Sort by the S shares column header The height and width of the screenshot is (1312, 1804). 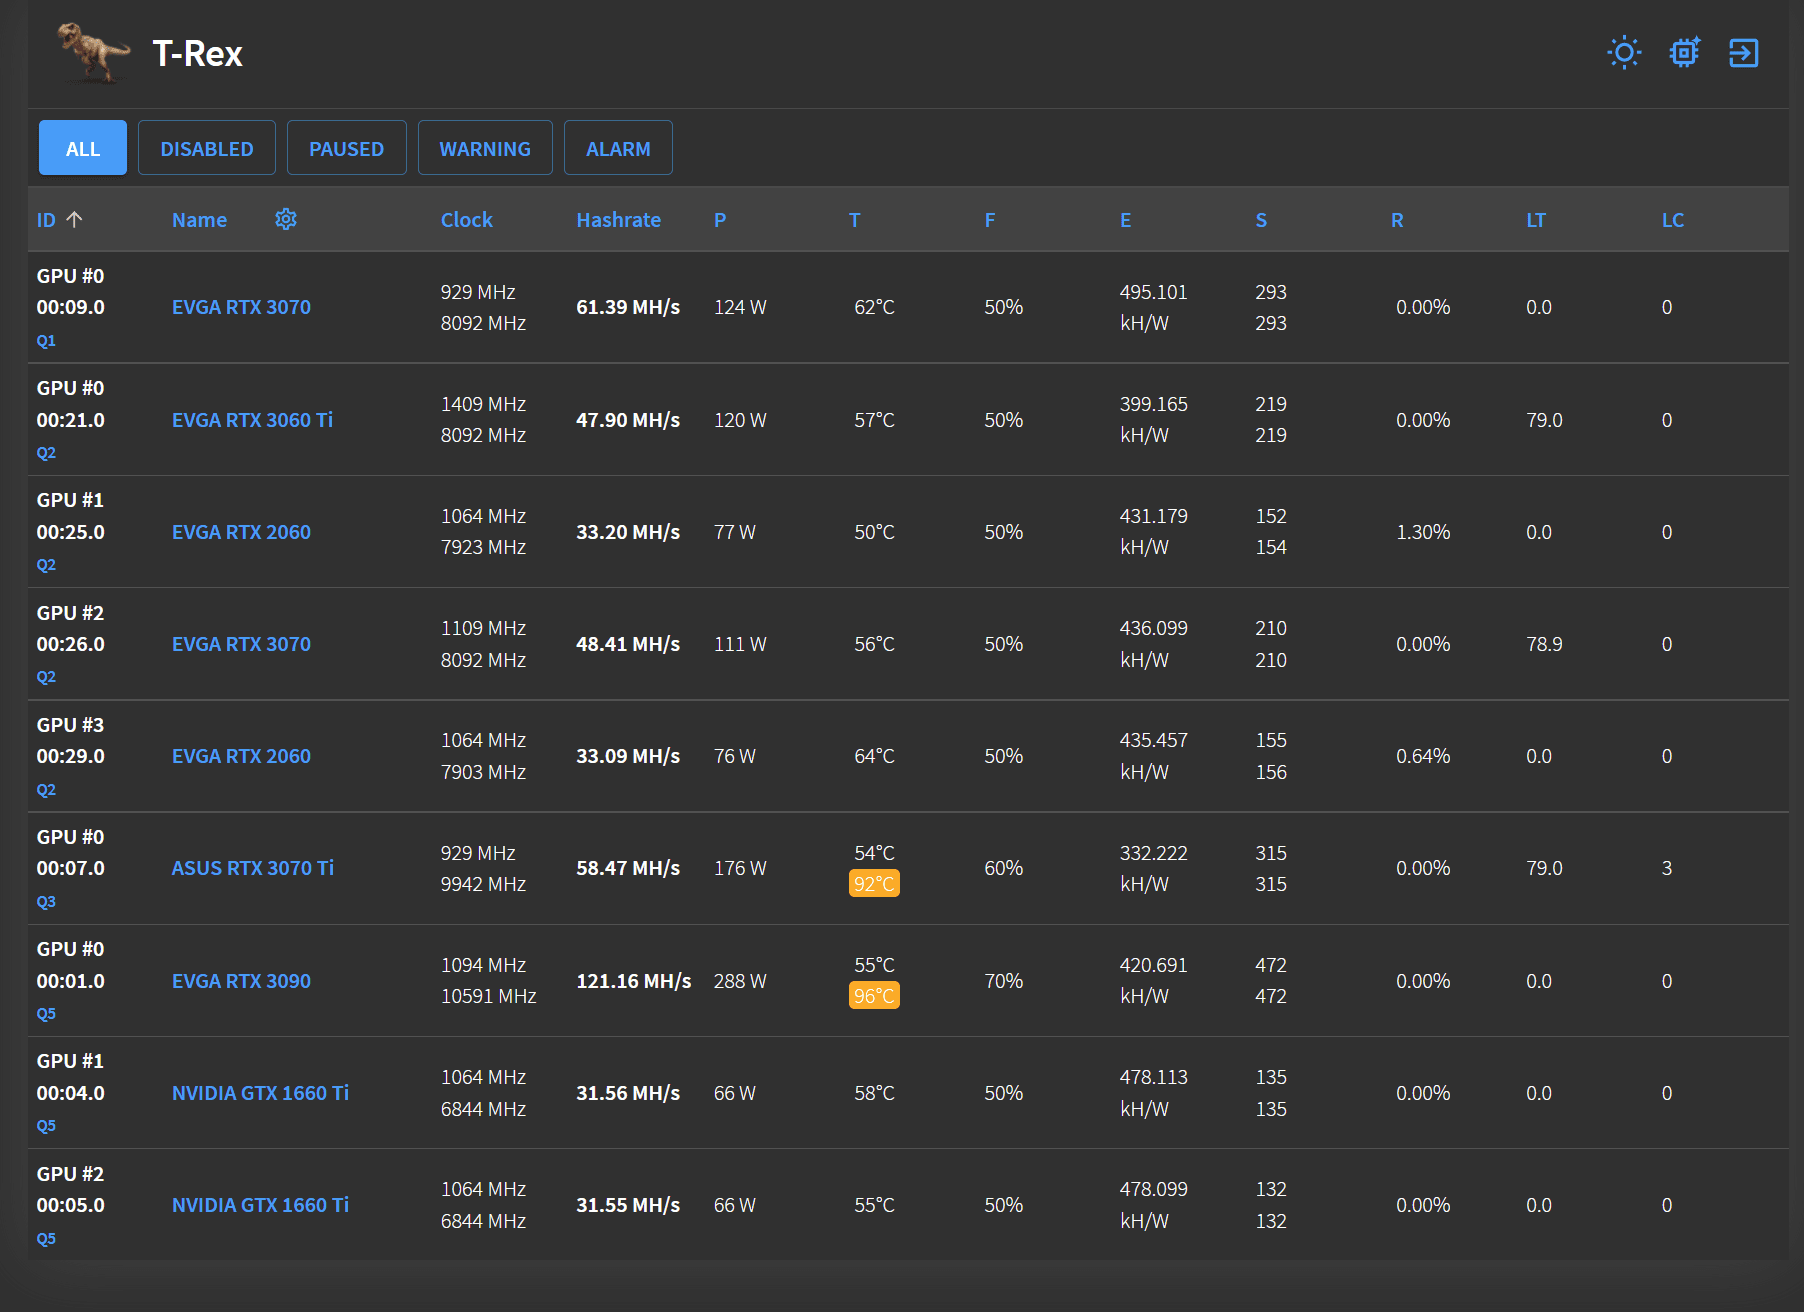(x=1261, y=220)
